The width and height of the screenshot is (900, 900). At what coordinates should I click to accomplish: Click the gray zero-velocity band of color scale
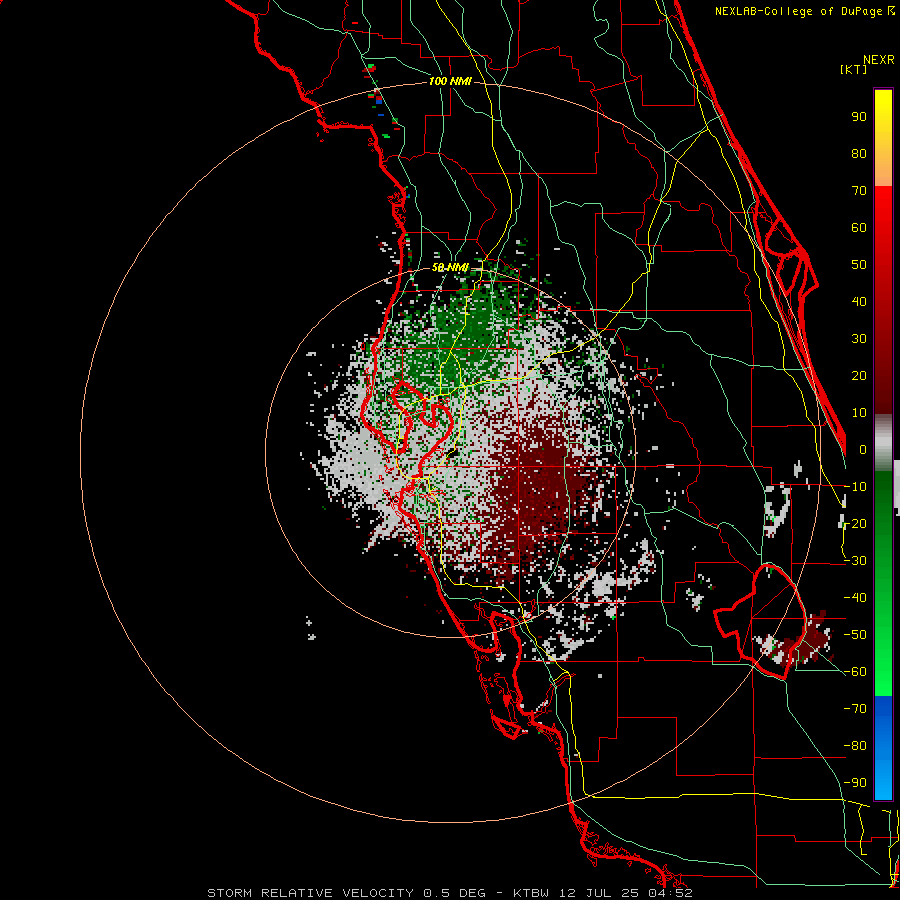coord(883,442)
